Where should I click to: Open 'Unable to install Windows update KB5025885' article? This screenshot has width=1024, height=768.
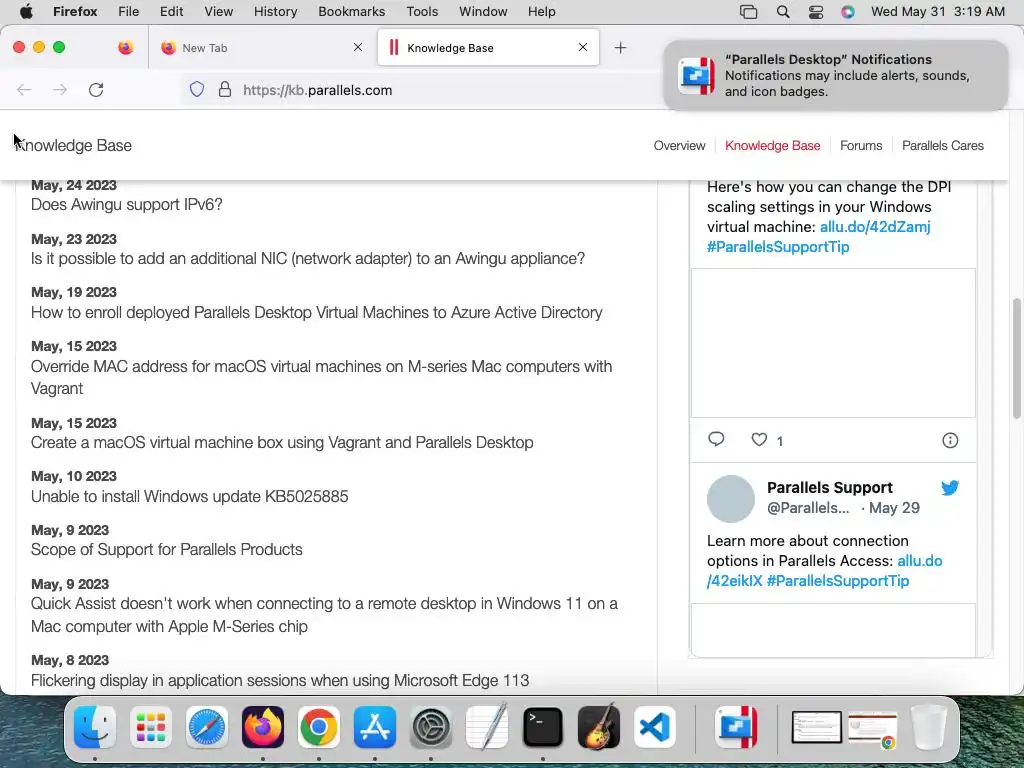189,496
